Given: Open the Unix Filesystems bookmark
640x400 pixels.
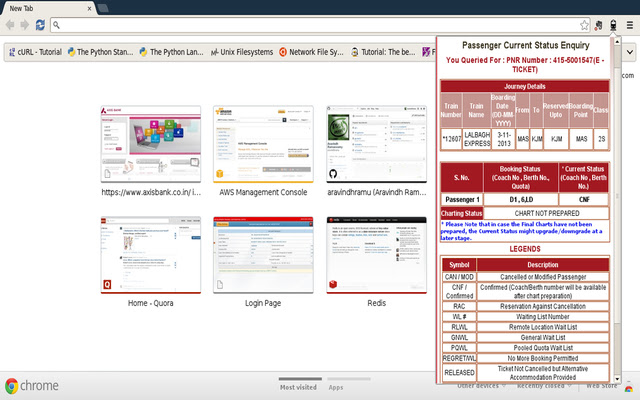Looking at the screenshot, I should (242, 52).
